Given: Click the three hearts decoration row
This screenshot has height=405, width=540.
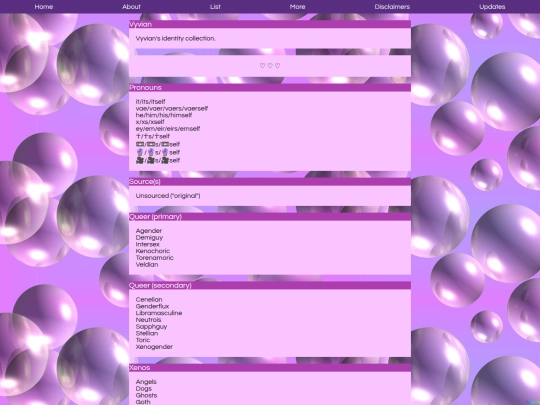Looking at the screenshot, I should click(270, 65).
